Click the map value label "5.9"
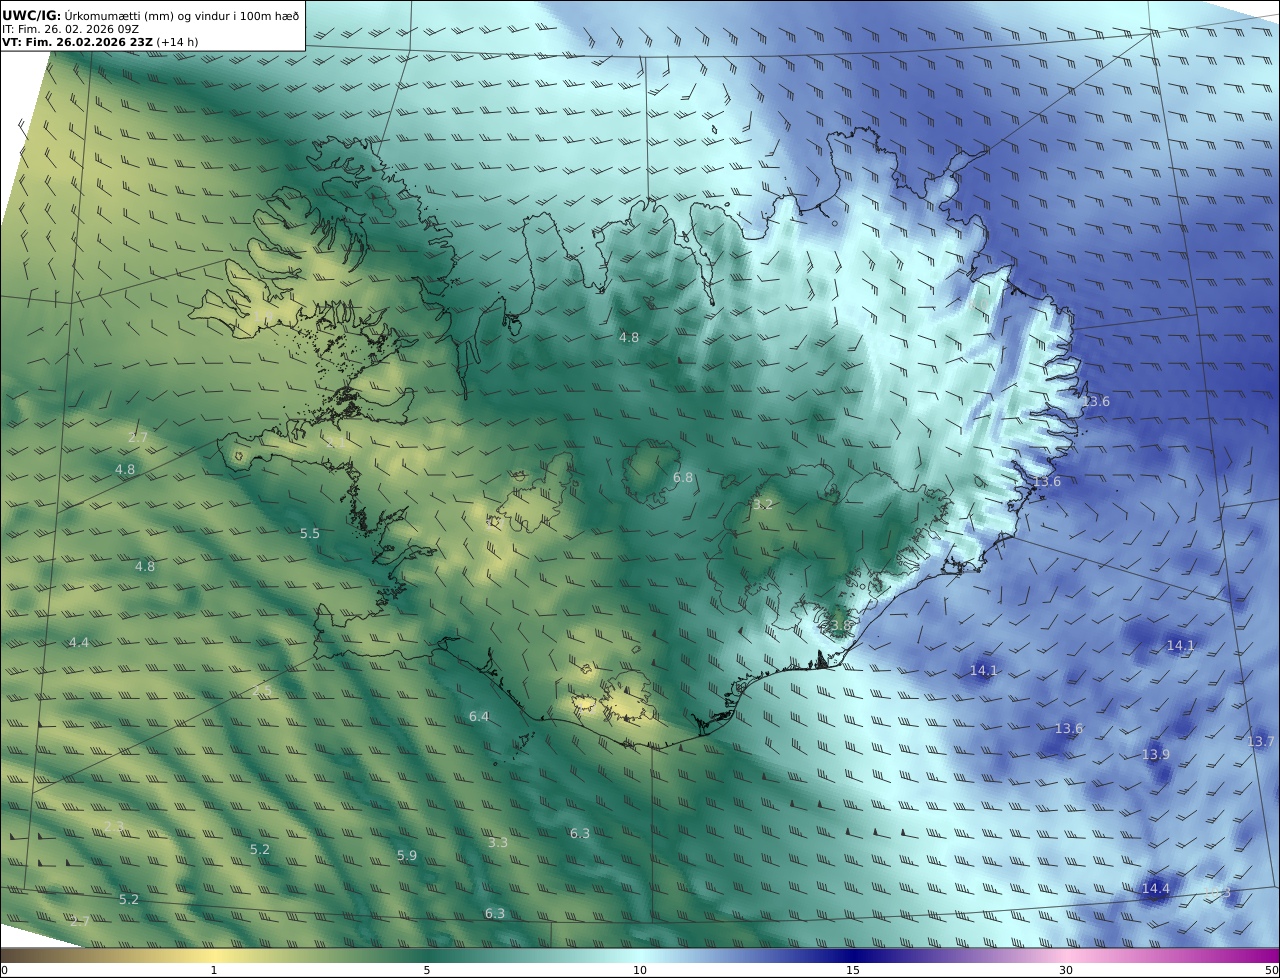This screenshot has height=978, width=1280. coord(407,856)
